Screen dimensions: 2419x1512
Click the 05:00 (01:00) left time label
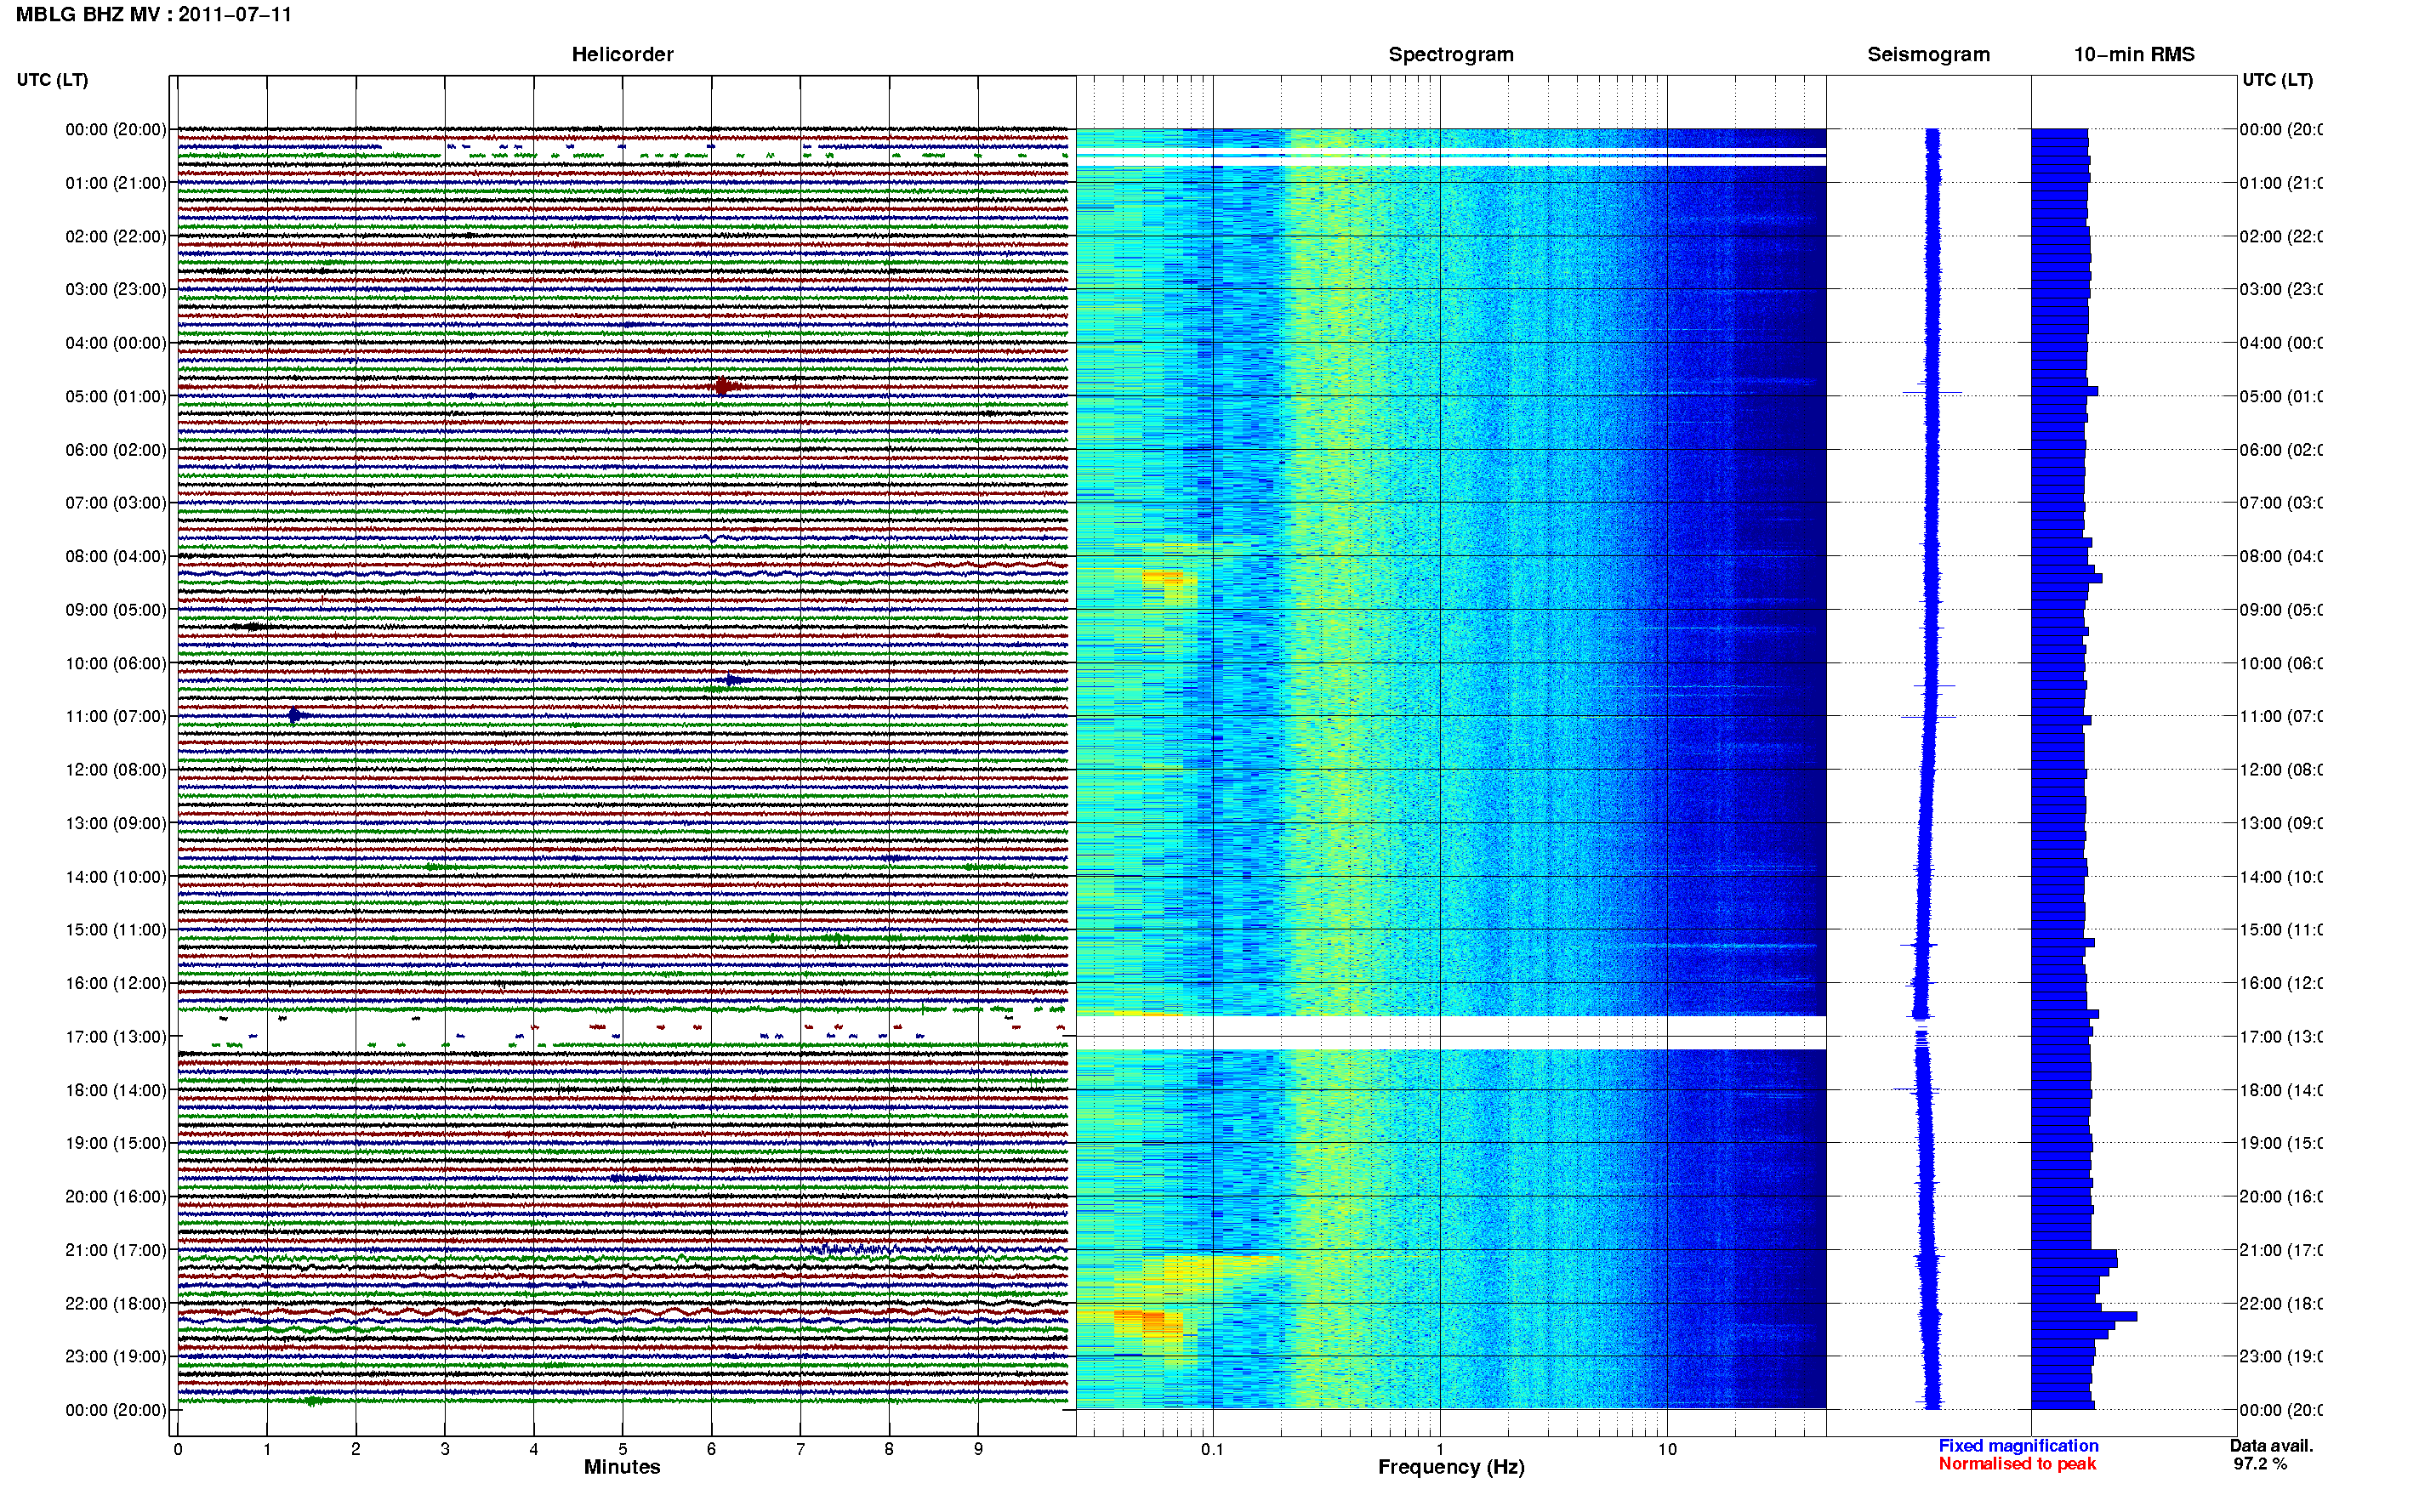pos(116,397)
